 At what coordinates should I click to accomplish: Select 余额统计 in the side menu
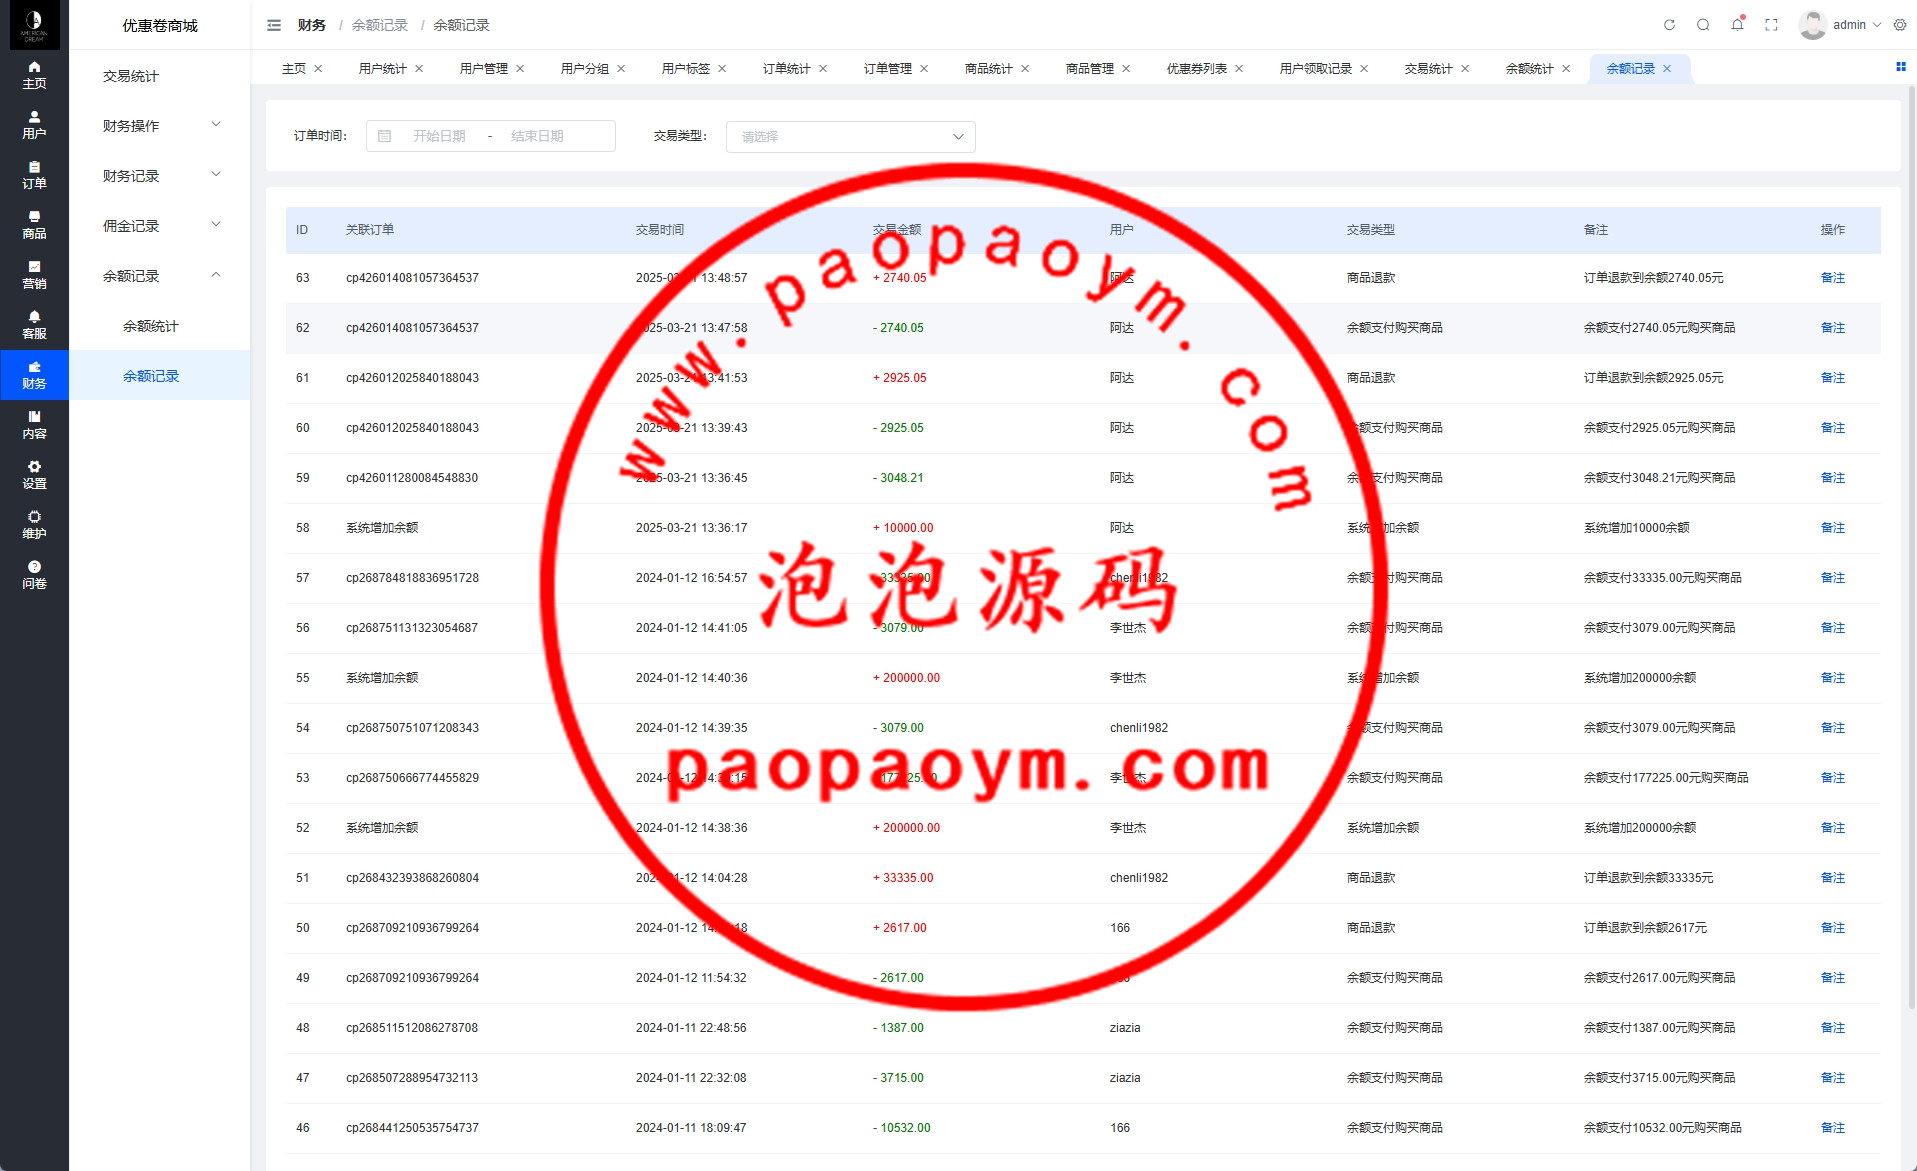151,326
